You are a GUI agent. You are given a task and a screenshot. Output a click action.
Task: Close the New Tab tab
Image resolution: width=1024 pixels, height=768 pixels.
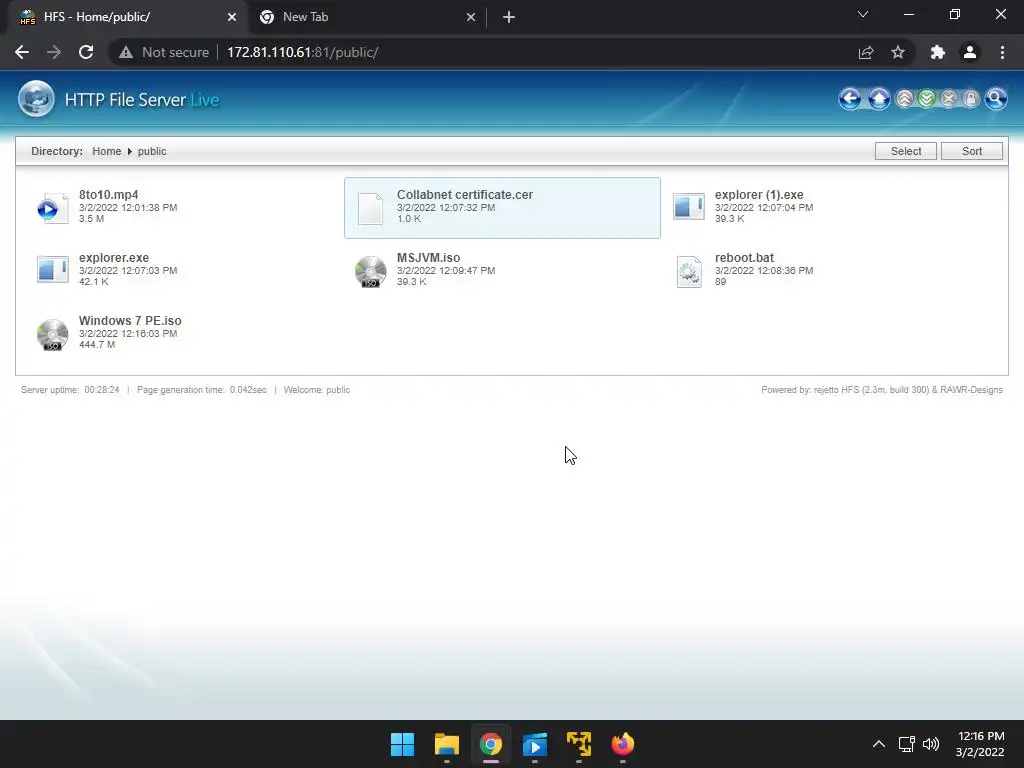pos(471,17)
